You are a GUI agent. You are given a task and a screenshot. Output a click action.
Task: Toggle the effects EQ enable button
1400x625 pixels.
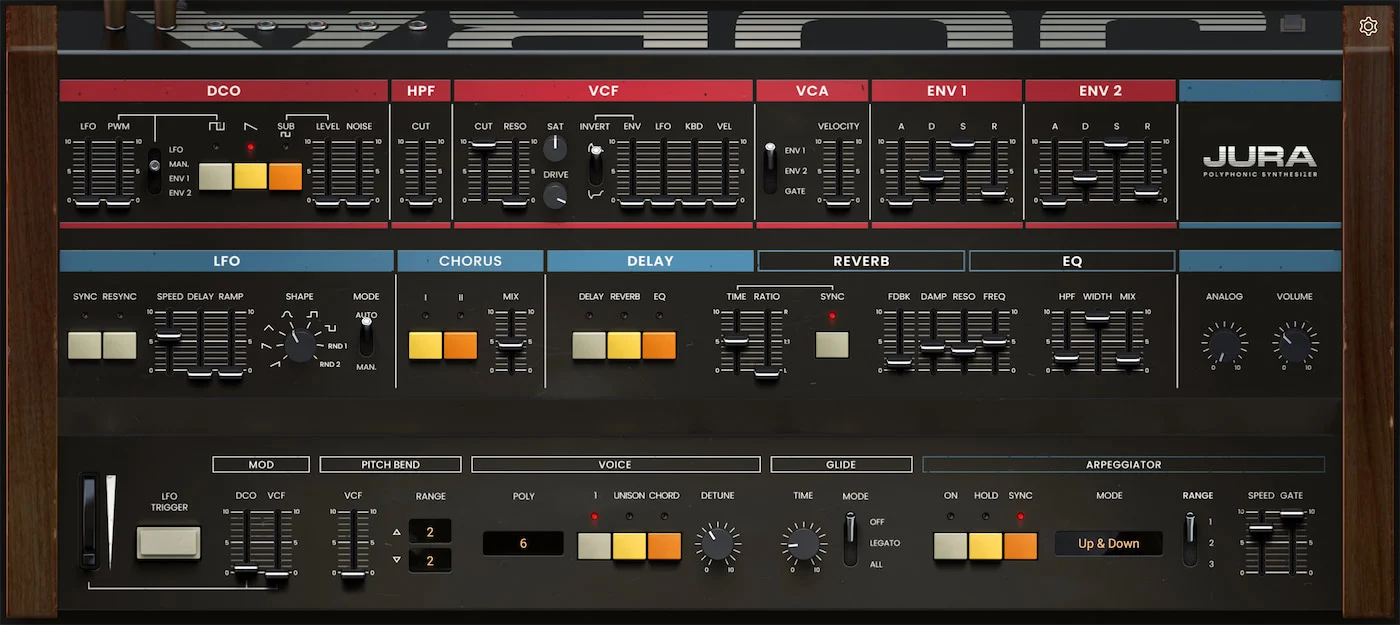point(659,345)
